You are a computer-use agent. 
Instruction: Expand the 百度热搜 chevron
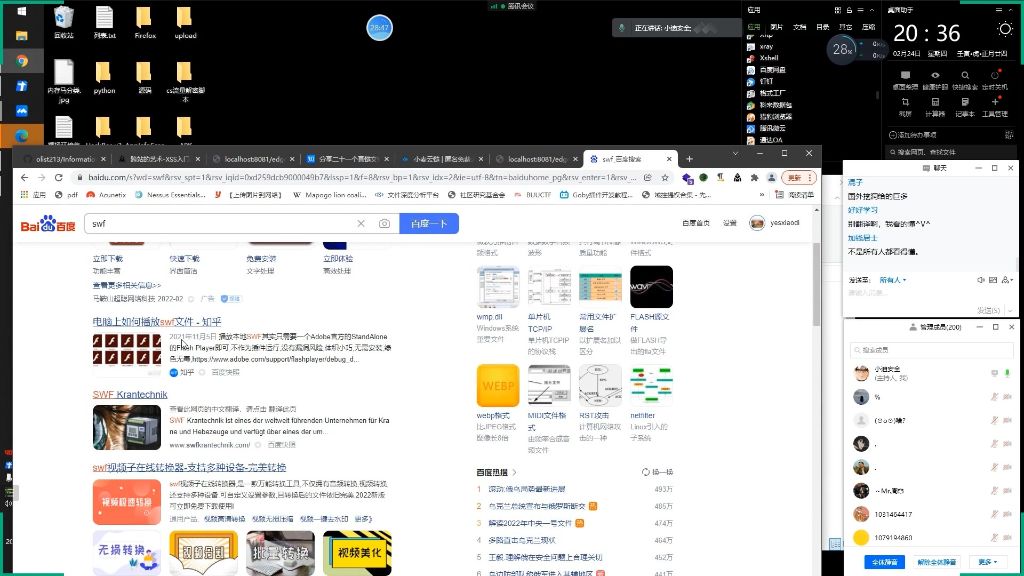click(515, 472)
